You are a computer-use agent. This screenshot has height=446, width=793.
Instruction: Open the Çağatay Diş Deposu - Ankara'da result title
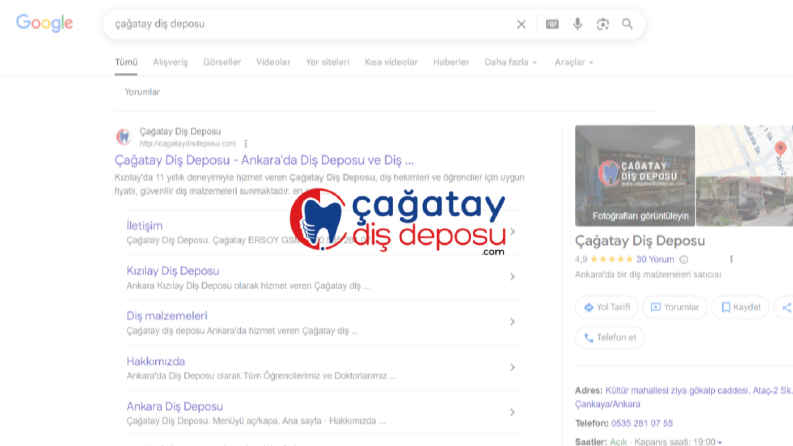pos(264,160)
